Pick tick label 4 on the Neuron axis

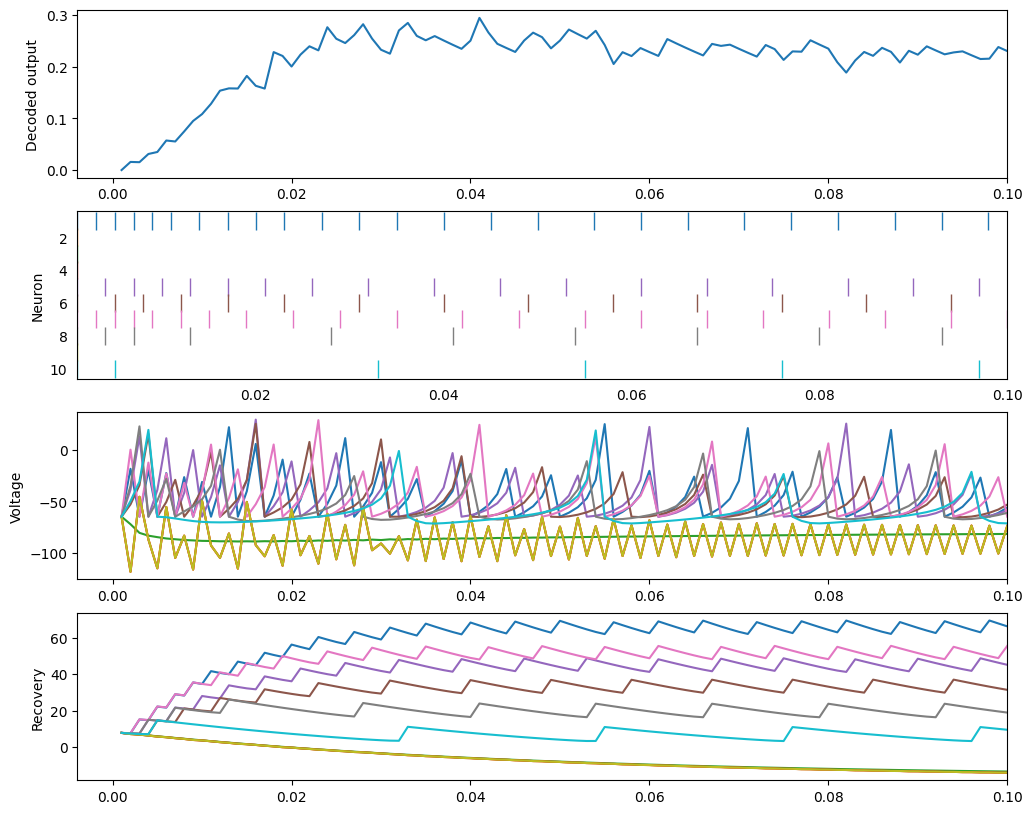coord(63,271)
